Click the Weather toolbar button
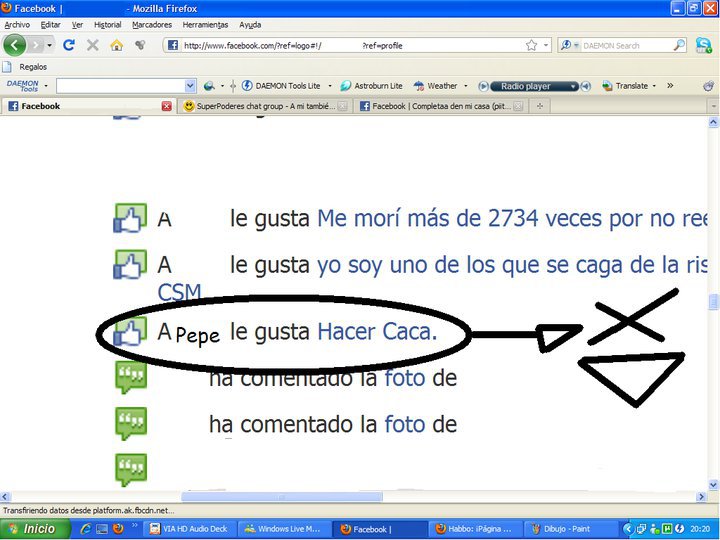Image resolution: width=720 pixels, height=540 pixels. [x=435, y=86]
